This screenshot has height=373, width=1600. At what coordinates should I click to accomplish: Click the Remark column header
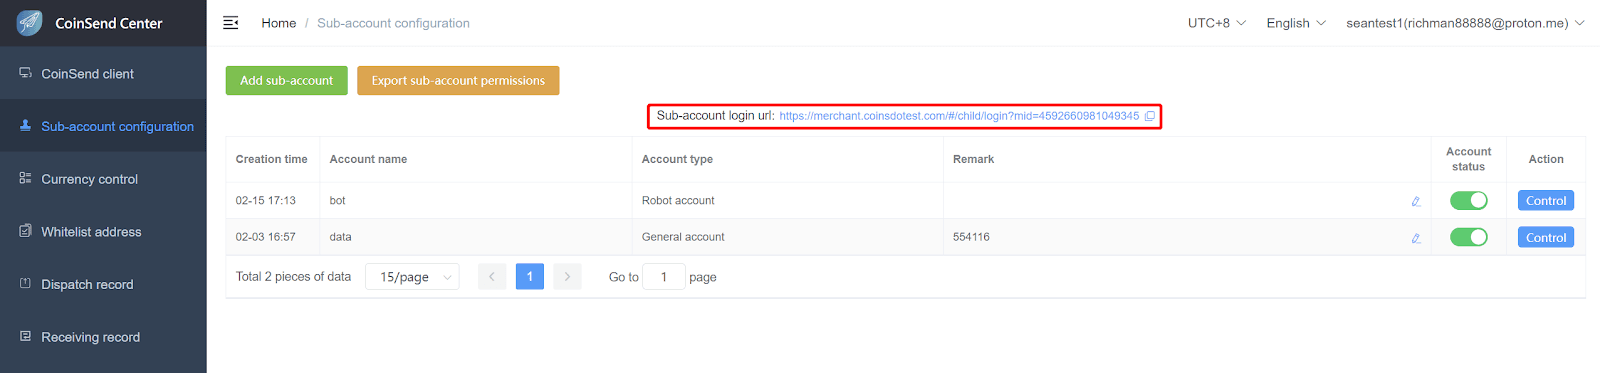pyautogui.click(x=1187, y=159)
